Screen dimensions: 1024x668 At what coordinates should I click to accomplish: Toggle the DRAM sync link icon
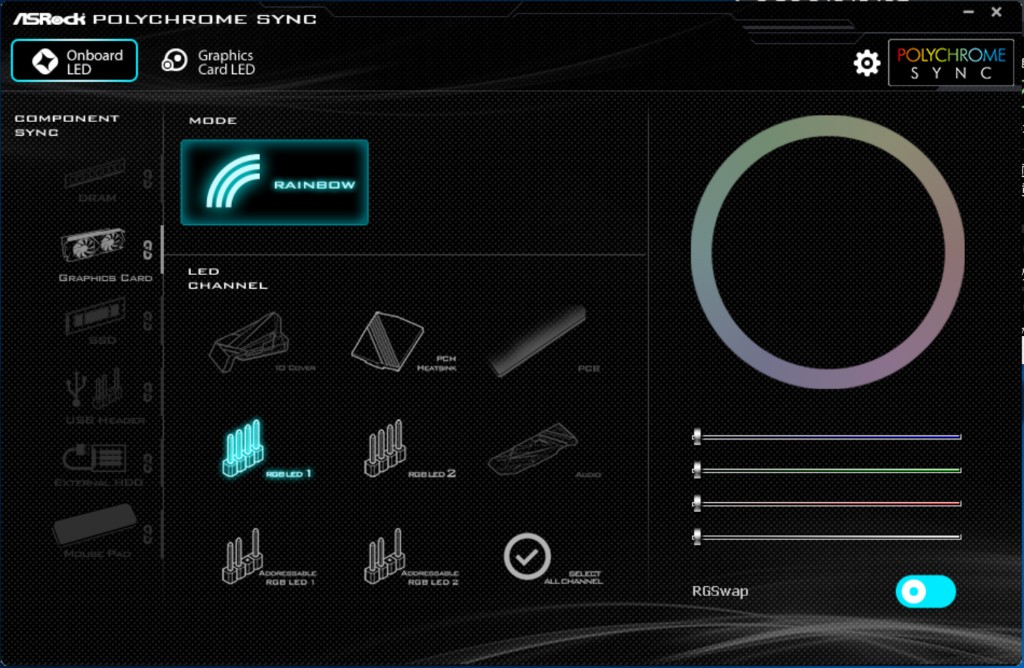[148, 178]
